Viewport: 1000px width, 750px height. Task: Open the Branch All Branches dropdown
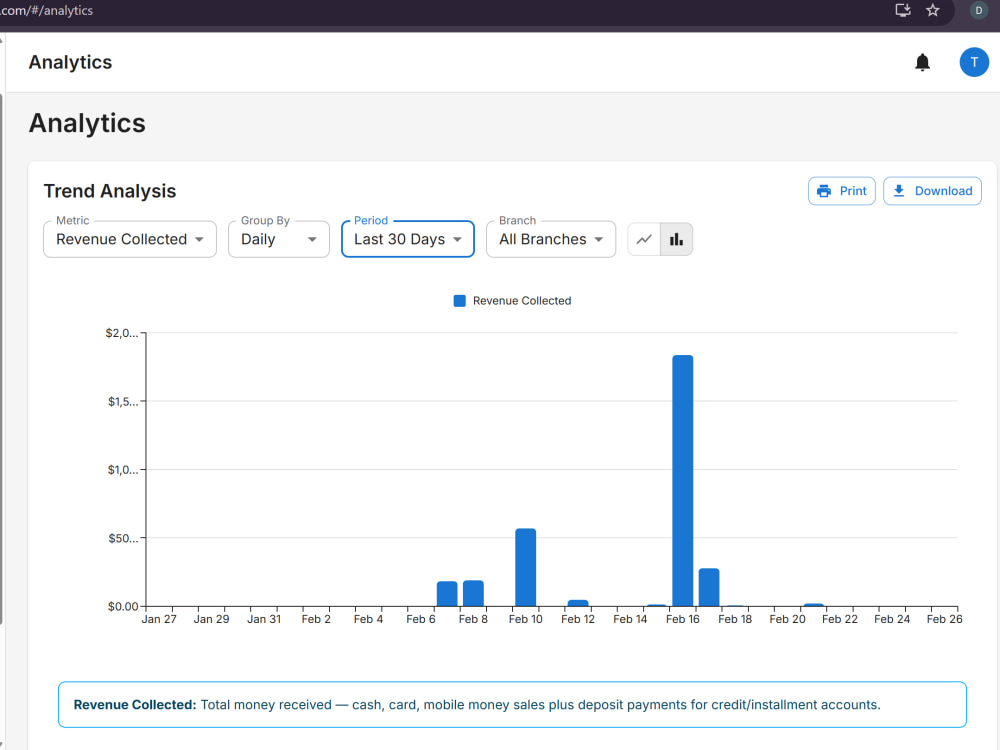(x=551, y=239)
